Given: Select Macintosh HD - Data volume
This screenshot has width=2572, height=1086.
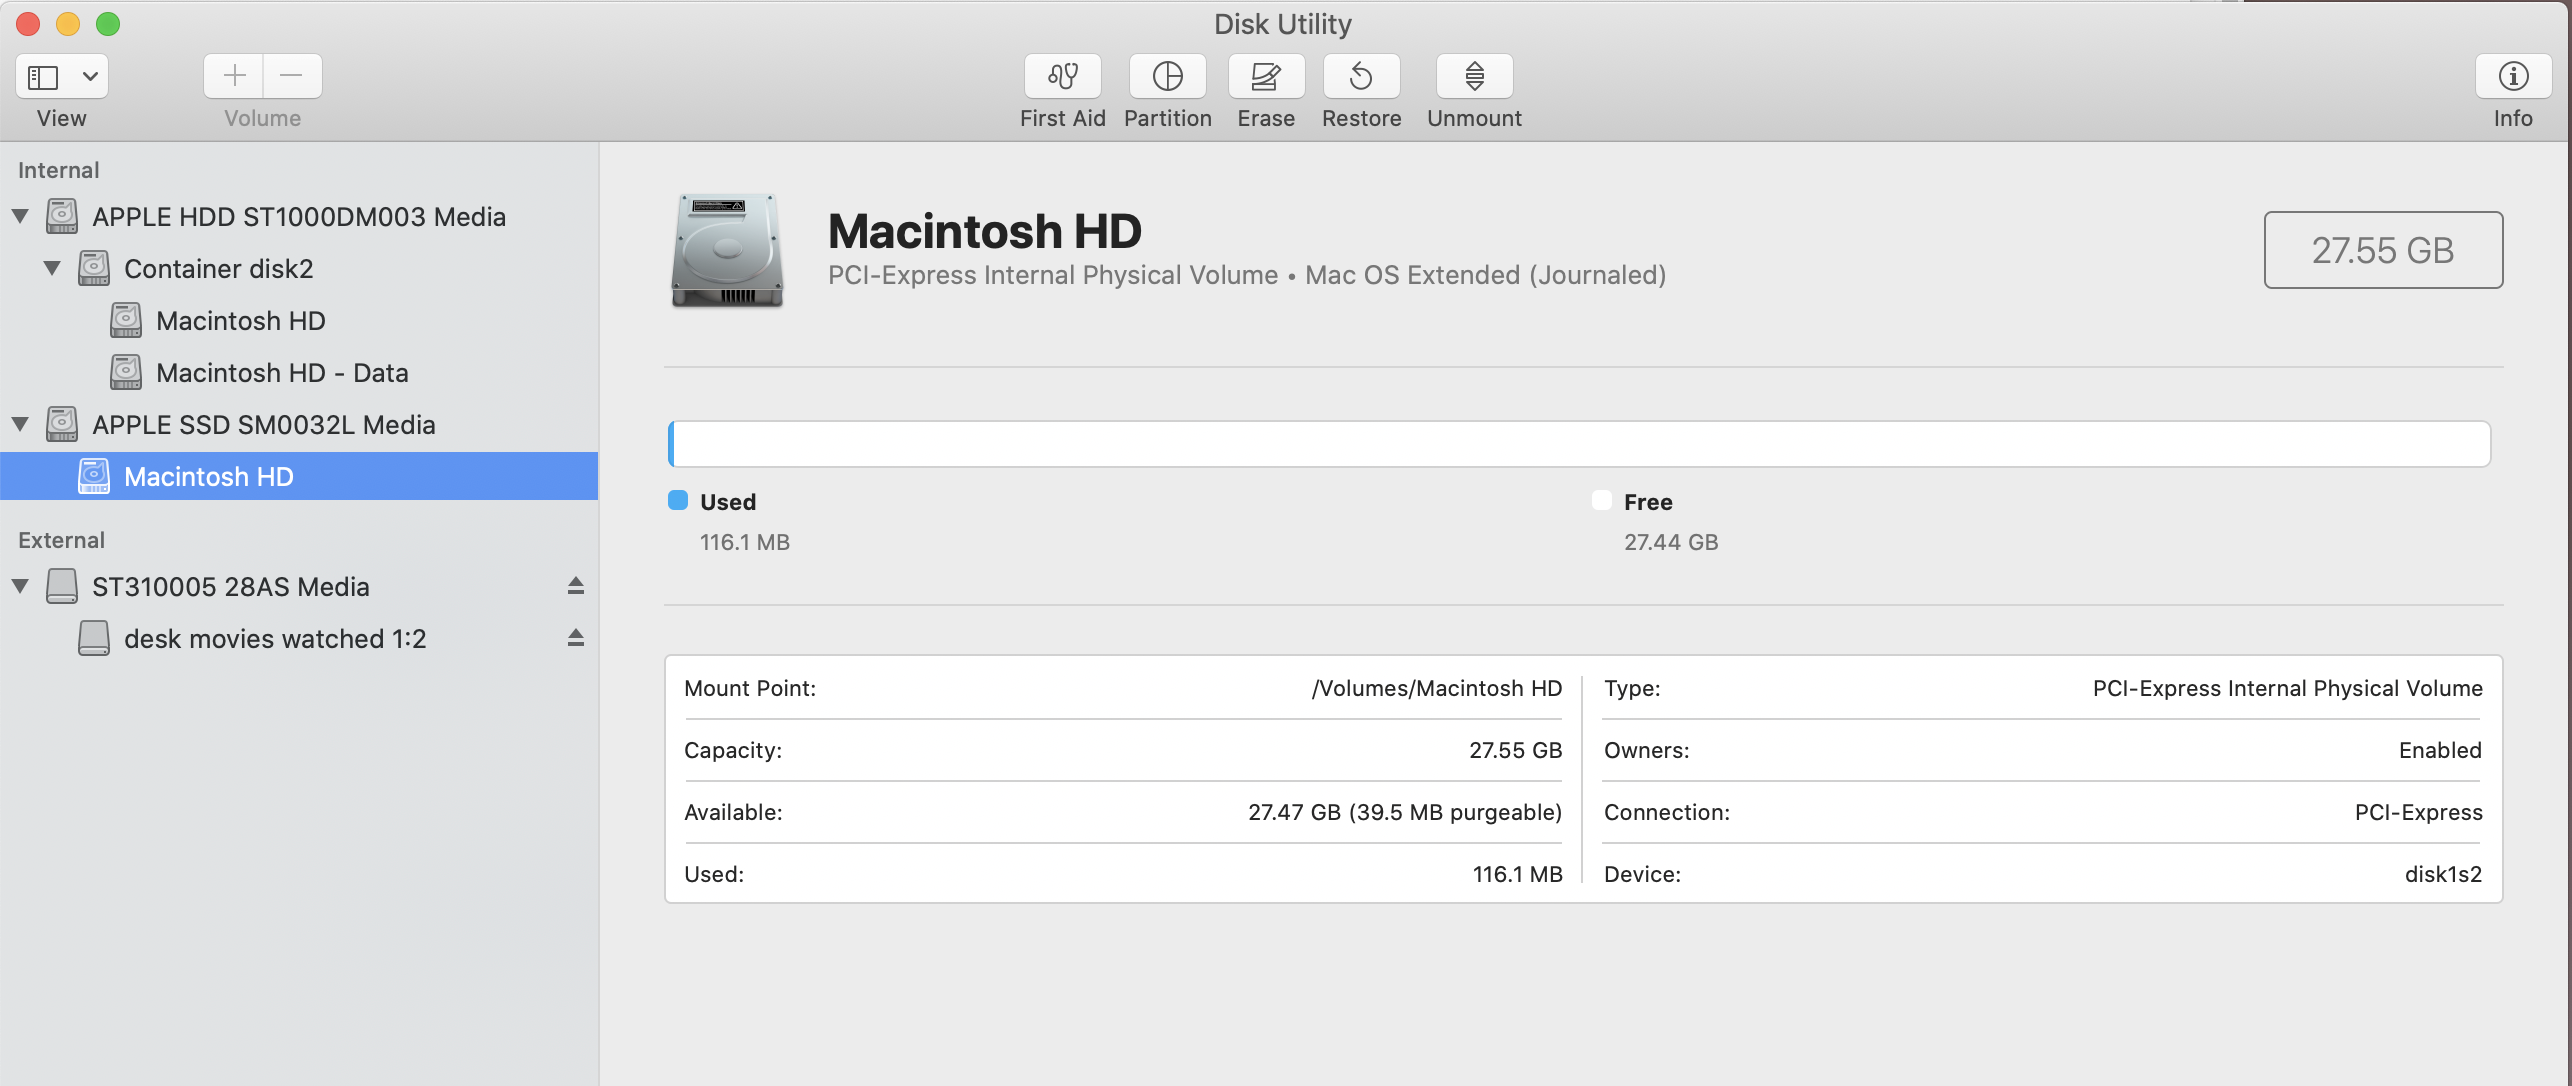Looking at the screenshot, I should tap(281, 373).
